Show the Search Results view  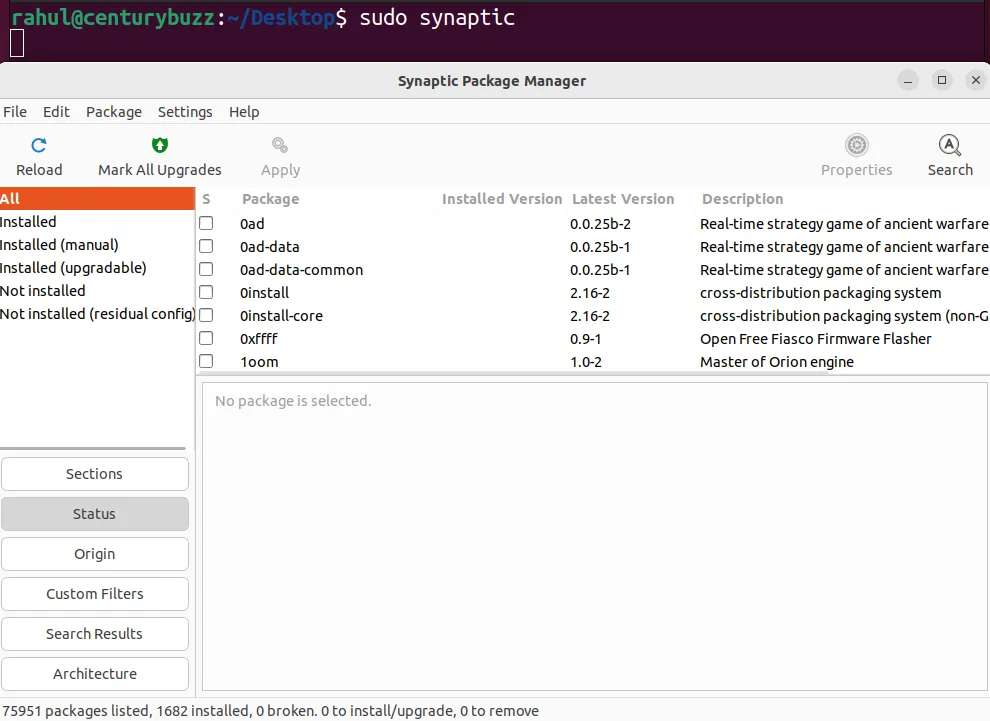pos(95,634)
